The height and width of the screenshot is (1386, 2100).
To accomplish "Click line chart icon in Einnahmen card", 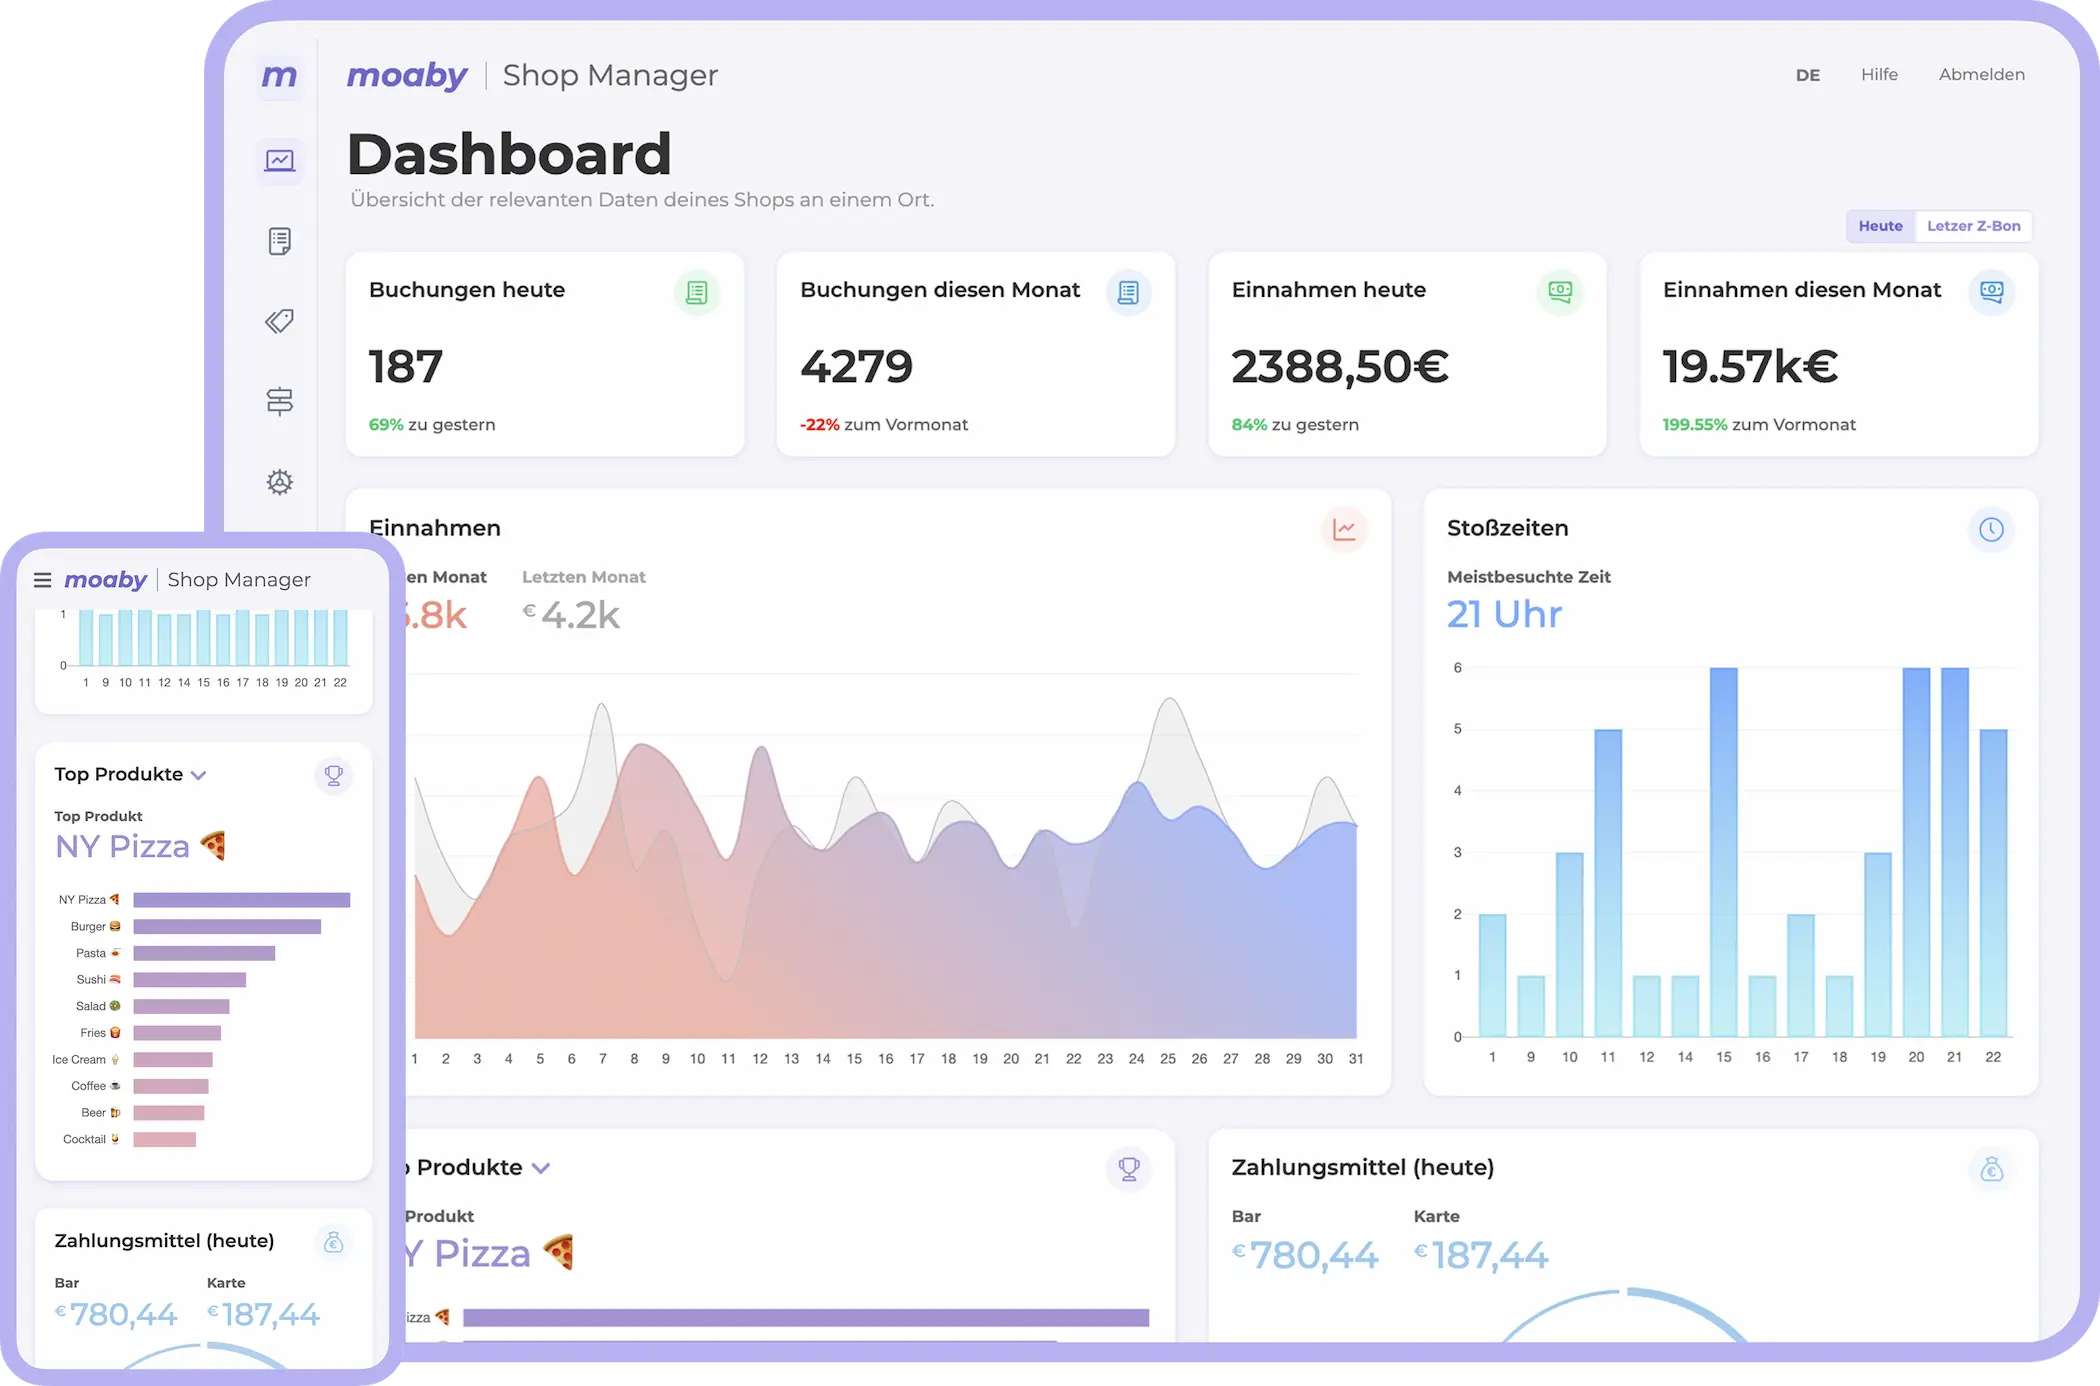I will (x=1343, y=529).
